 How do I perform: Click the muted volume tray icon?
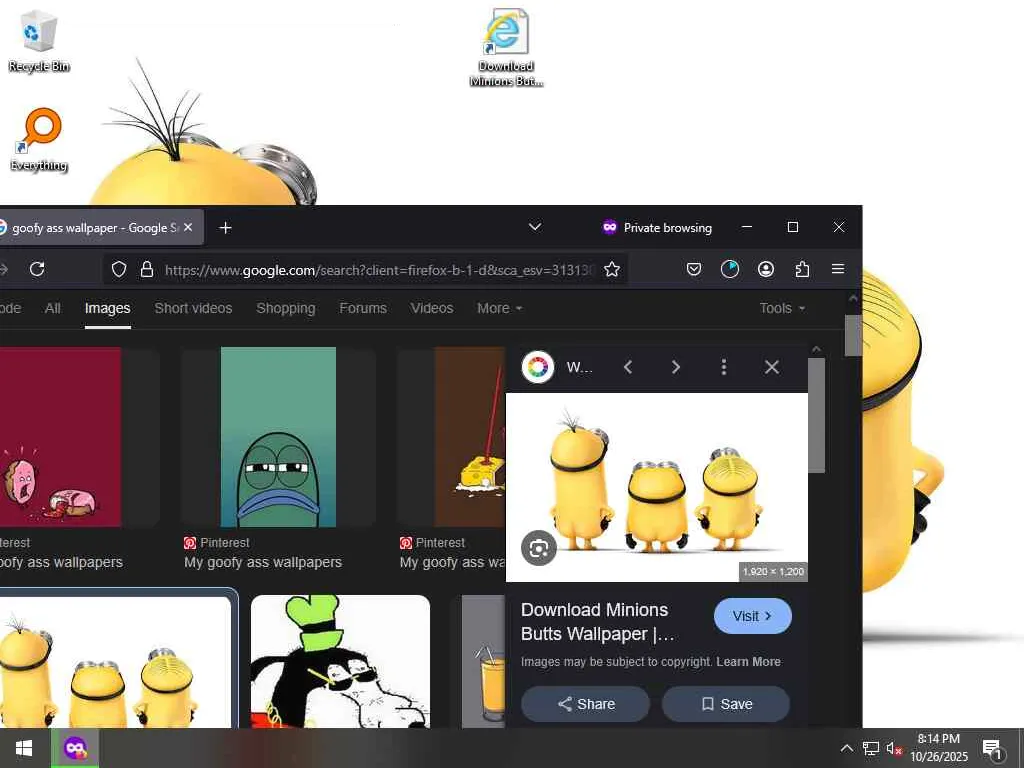click(893, 748)
